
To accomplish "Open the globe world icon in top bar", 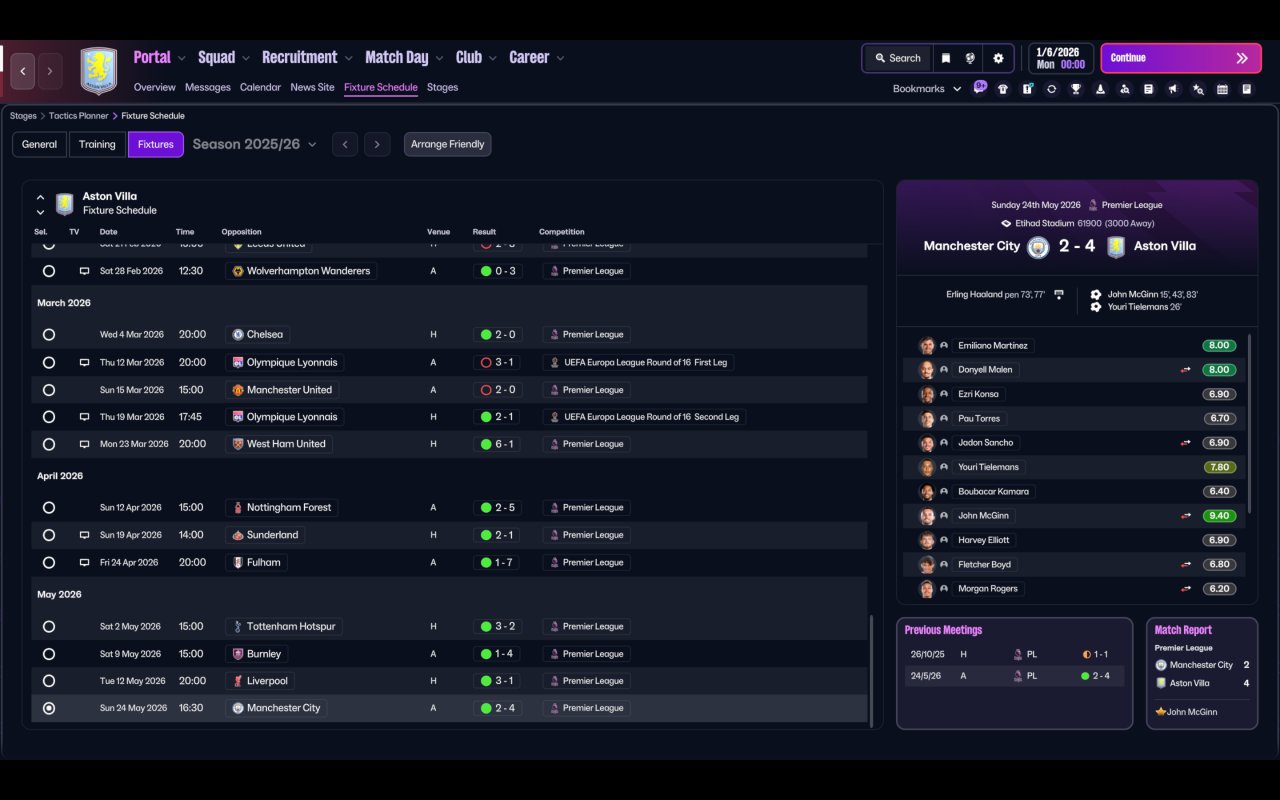I will point(970,58).
